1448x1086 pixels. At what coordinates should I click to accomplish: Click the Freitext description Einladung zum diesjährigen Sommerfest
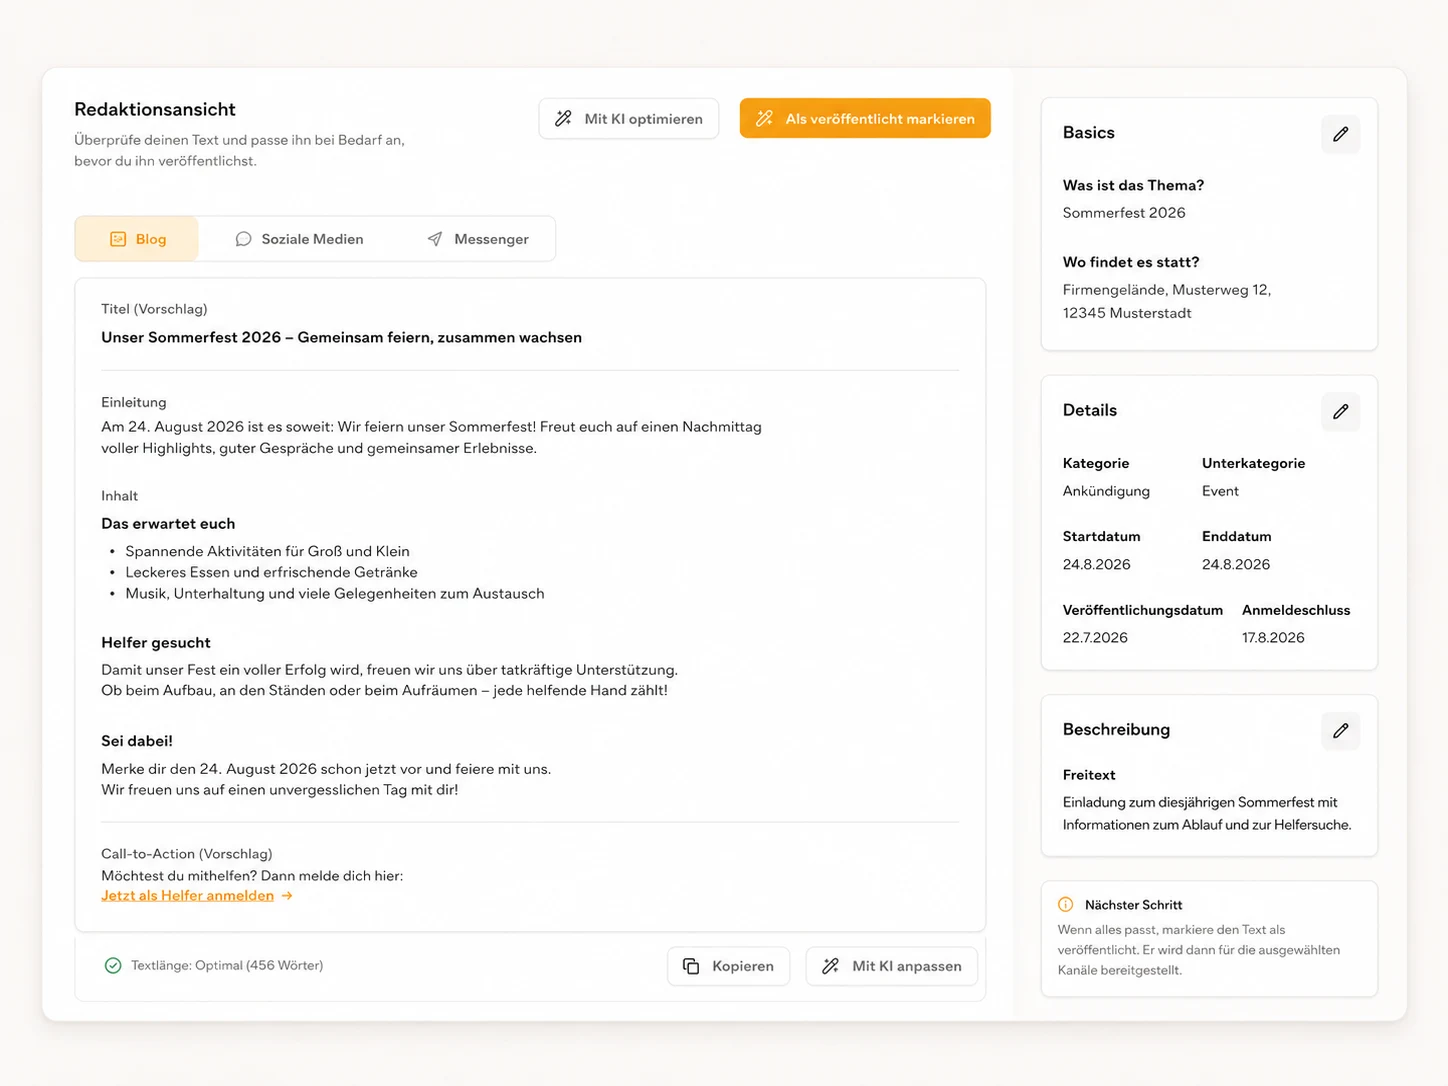pyautogui.click(x=1207, y=814)
